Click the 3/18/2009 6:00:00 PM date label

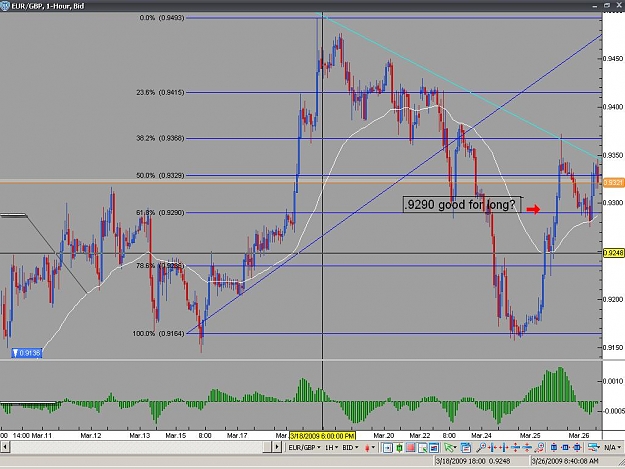[322, 436]
